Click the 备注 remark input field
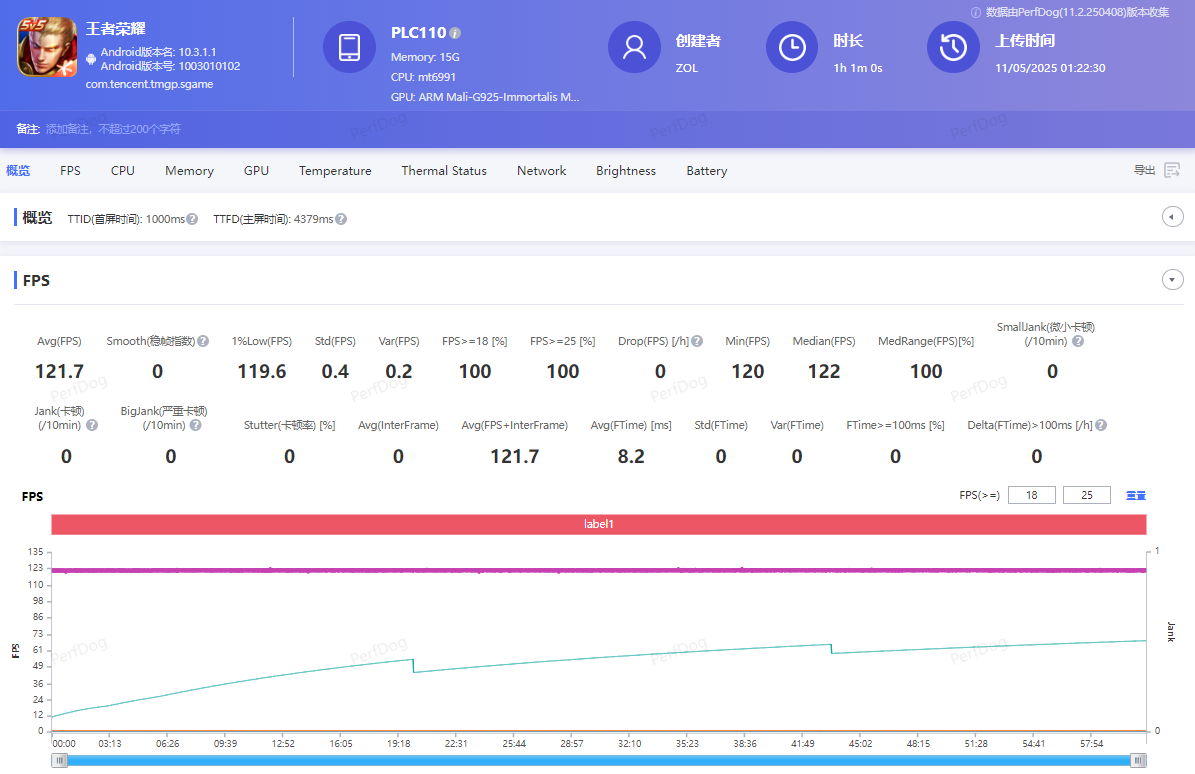The width and height of the screenshot is (1195, 774). tap(114, 129)
